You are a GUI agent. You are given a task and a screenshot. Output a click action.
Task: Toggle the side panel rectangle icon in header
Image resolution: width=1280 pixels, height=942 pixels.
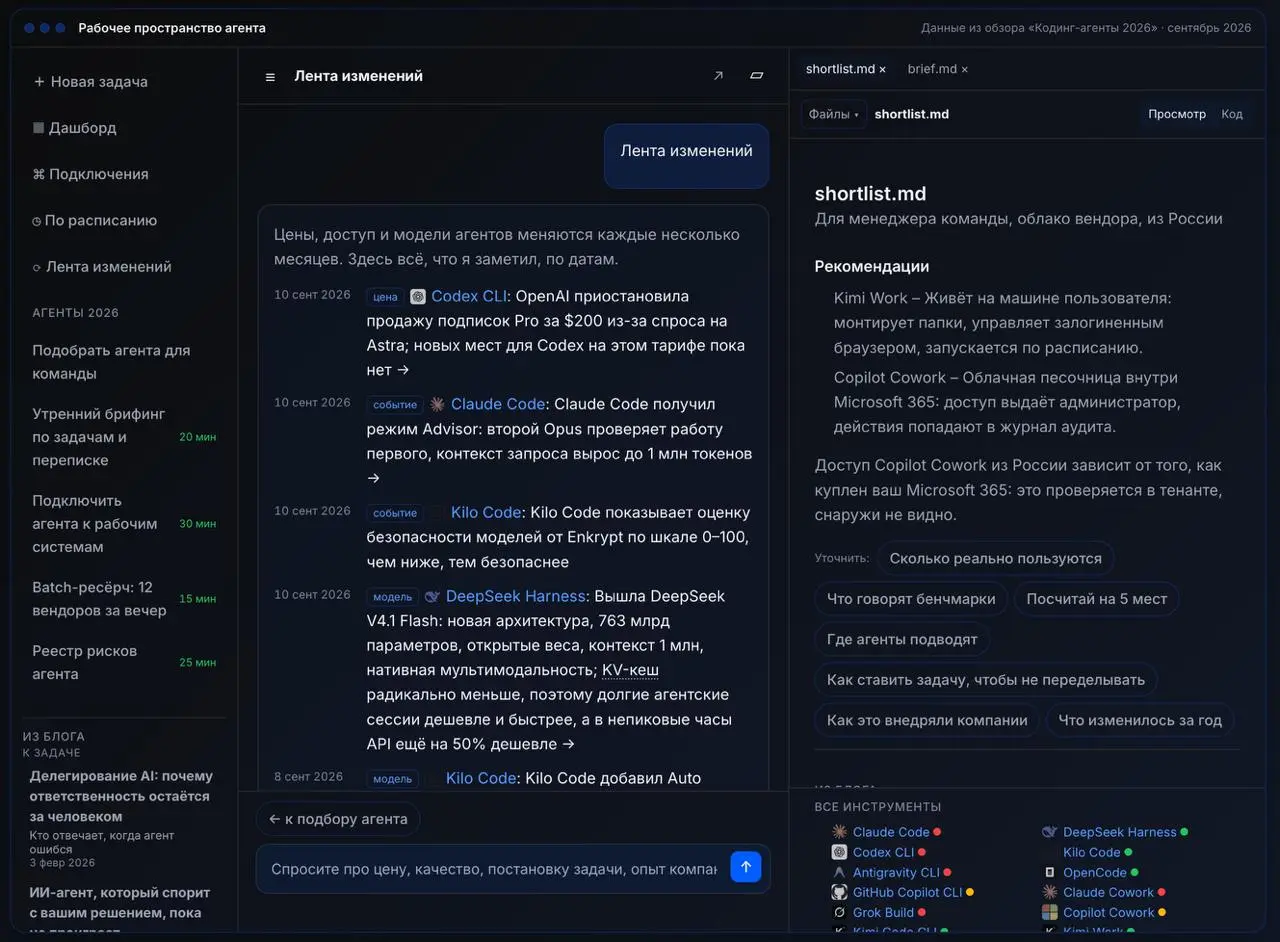coord(757,76)
